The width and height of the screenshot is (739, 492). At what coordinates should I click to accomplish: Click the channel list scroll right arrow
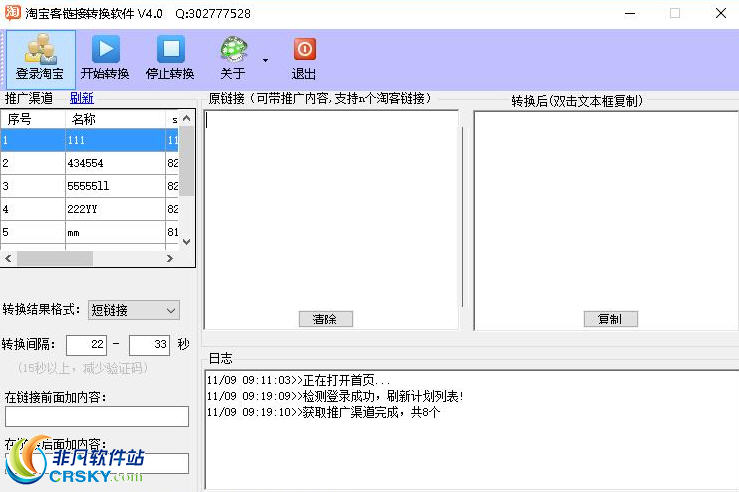170,258
